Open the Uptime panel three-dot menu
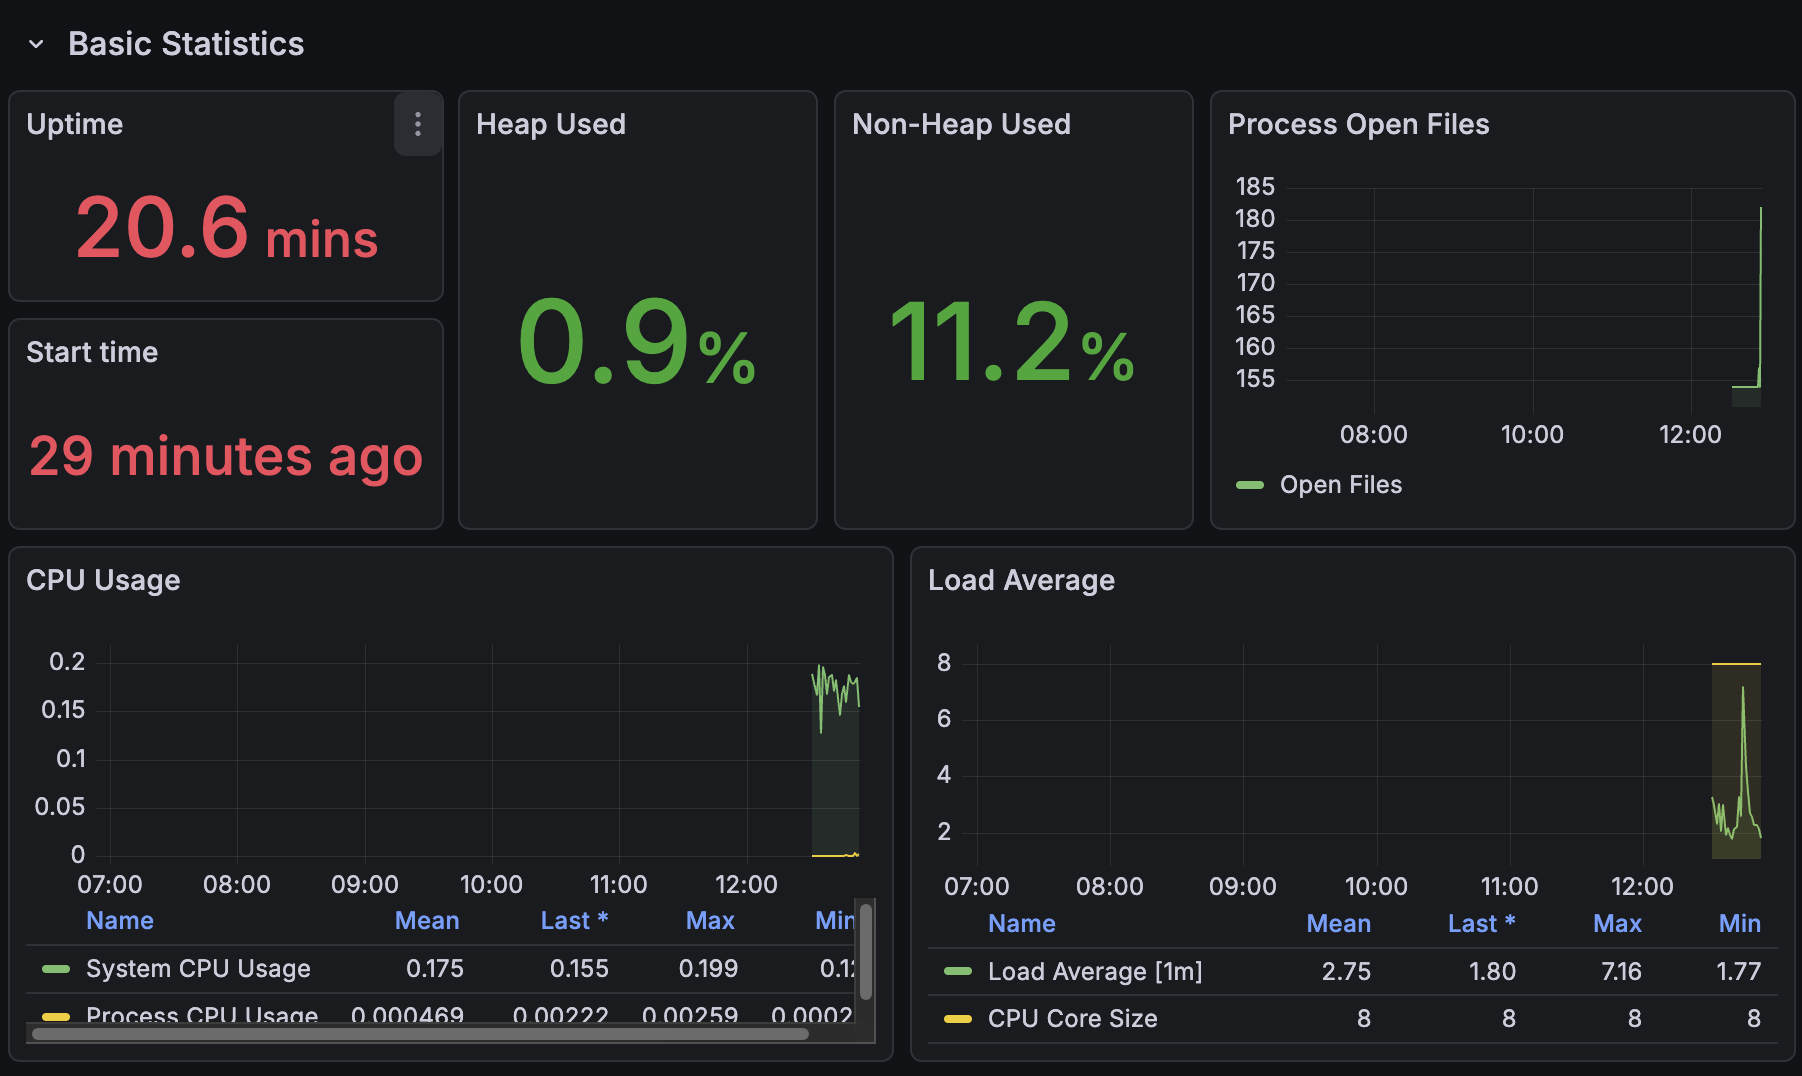 coord(418,124)
